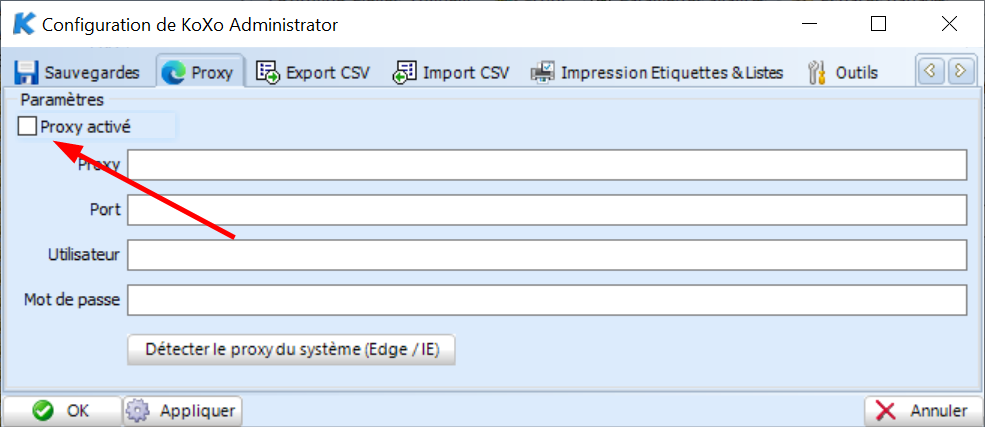Open the Impression Etiquettes & Listes tab

click(657, 73)
